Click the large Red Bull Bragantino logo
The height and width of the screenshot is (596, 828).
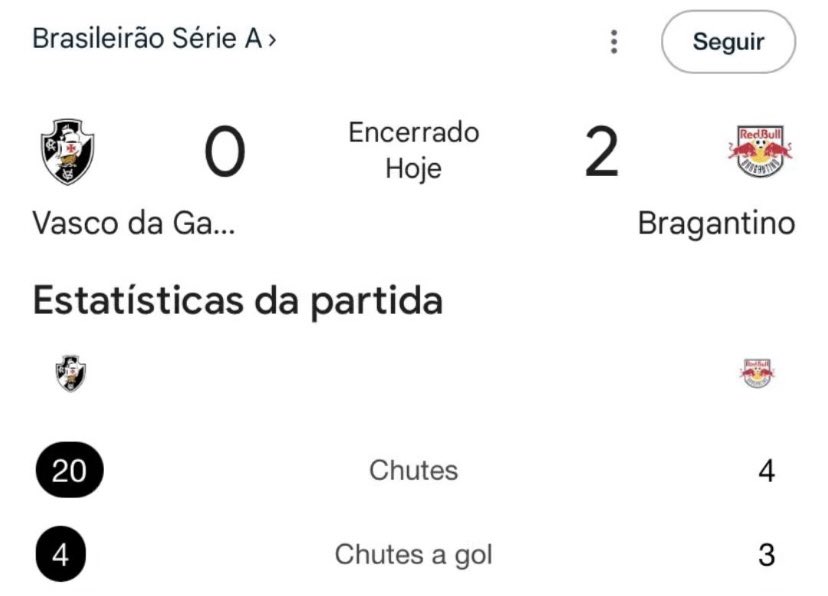tap(759, 152)
